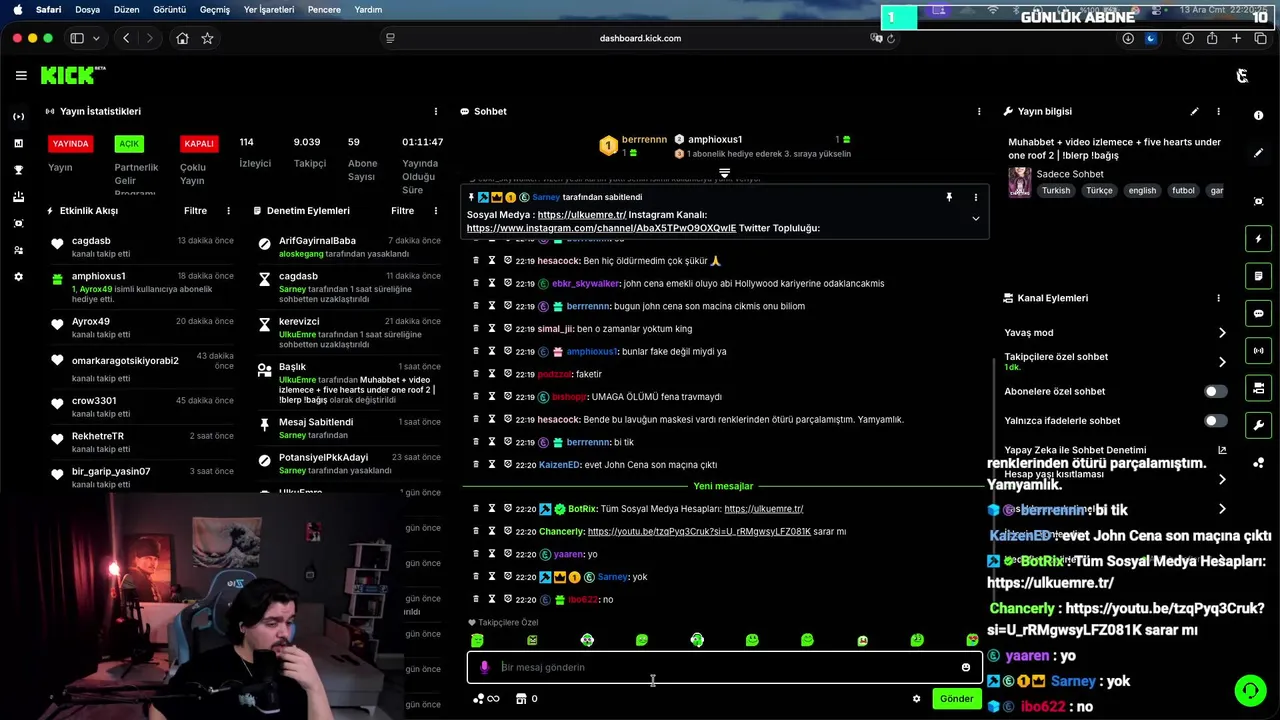
Task: Open the analytics chart icon in left sidebar
Action: click(x=18, y=143)
